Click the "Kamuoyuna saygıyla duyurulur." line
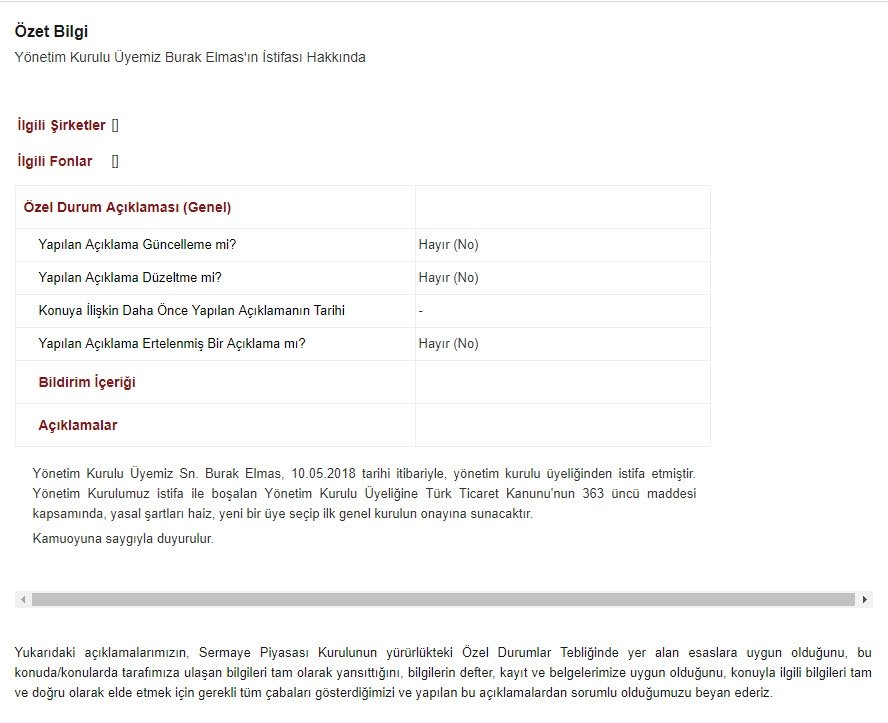Screen dimensions: 888x723 123,538
